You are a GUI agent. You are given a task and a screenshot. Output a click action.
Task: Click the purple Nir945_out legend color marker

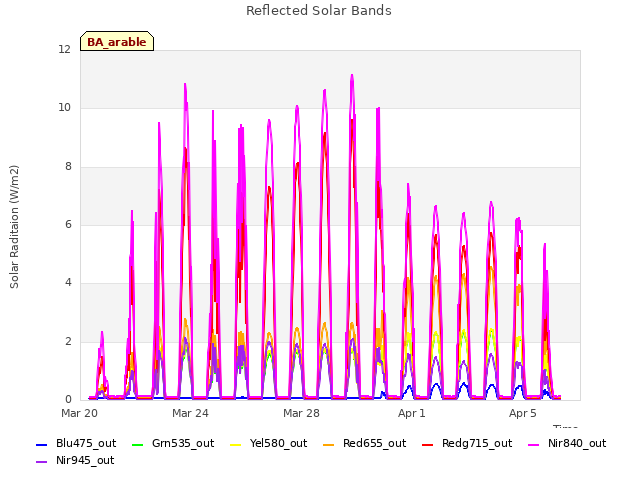(42, 462)
